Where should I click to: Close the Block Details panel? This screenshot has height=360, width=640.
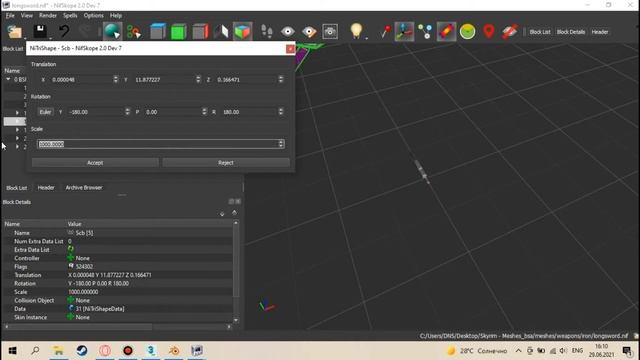point(238,201)
